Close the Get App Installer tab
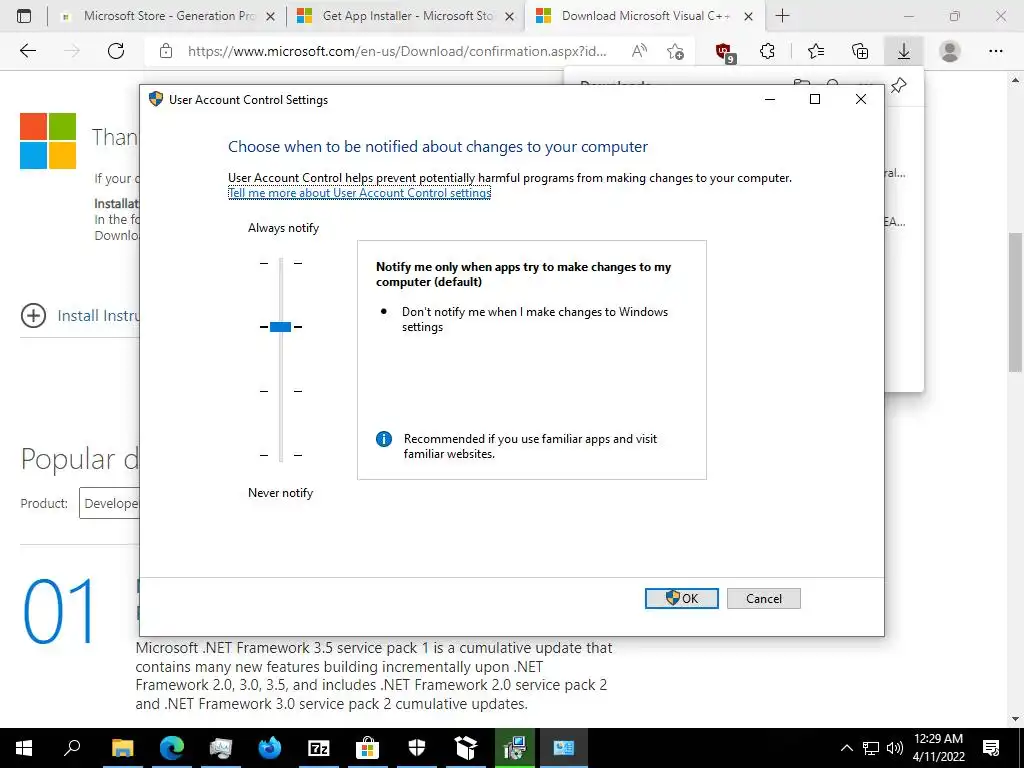Screen dimensions: 1024x768 (x=510, y=16)
